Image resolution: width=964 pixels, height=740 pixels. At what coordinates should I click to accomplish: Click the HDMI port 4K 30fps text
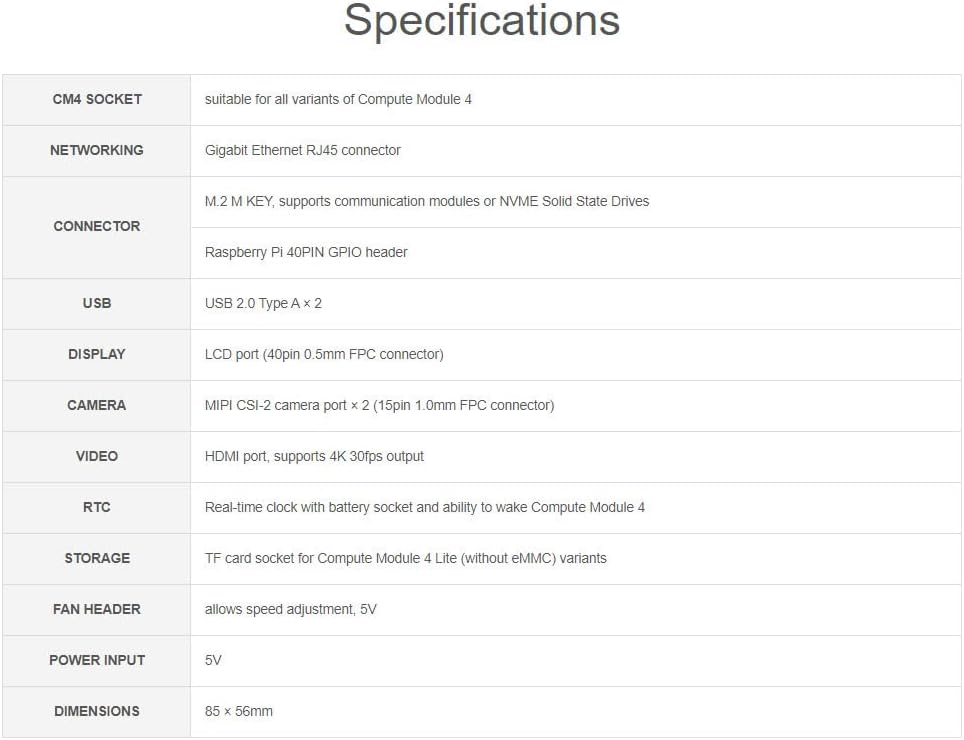(314, 456)
